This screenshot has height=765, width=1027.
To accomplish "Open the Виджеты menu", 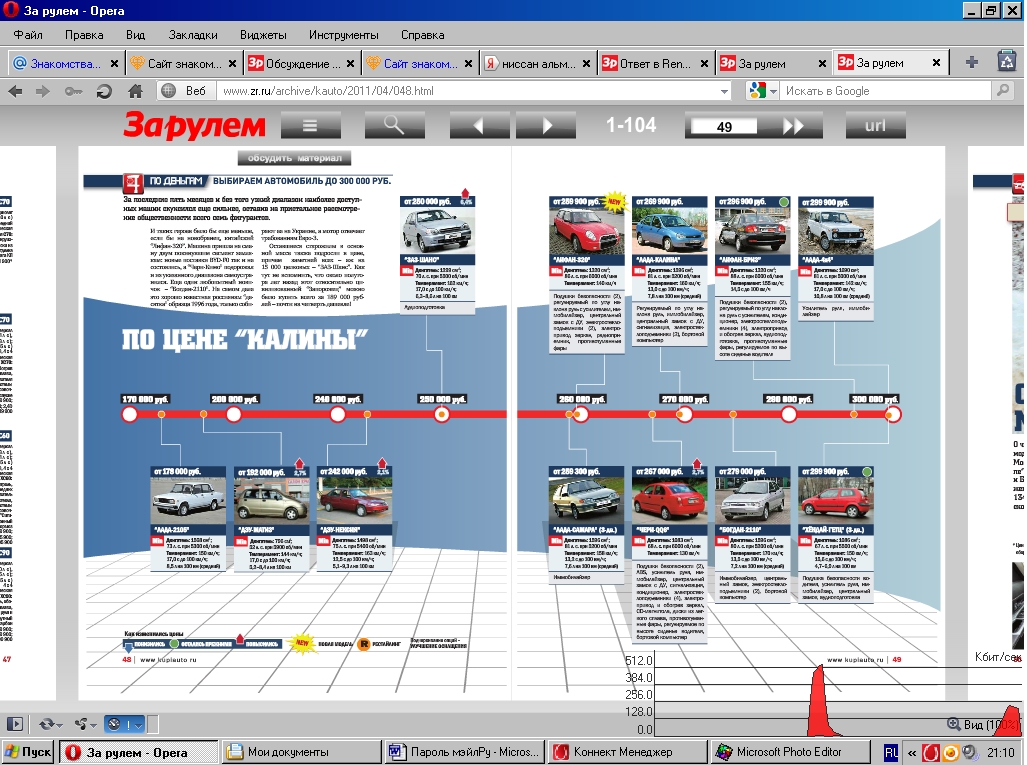I will [x=263, y=35].
